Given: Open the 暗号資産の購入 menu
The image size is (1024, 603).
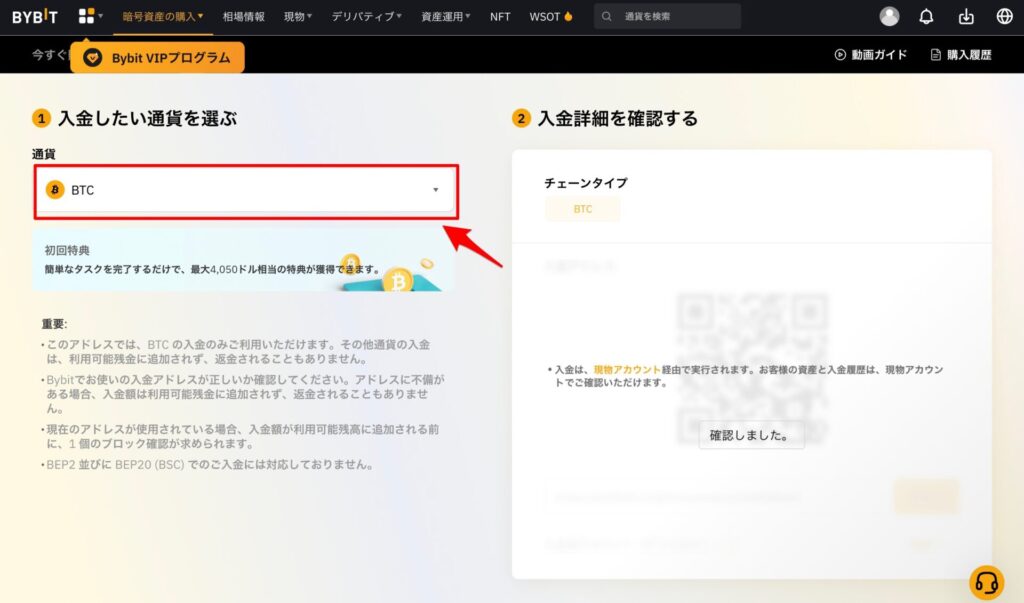Looking at the screenshot, I should coord(163,16).
